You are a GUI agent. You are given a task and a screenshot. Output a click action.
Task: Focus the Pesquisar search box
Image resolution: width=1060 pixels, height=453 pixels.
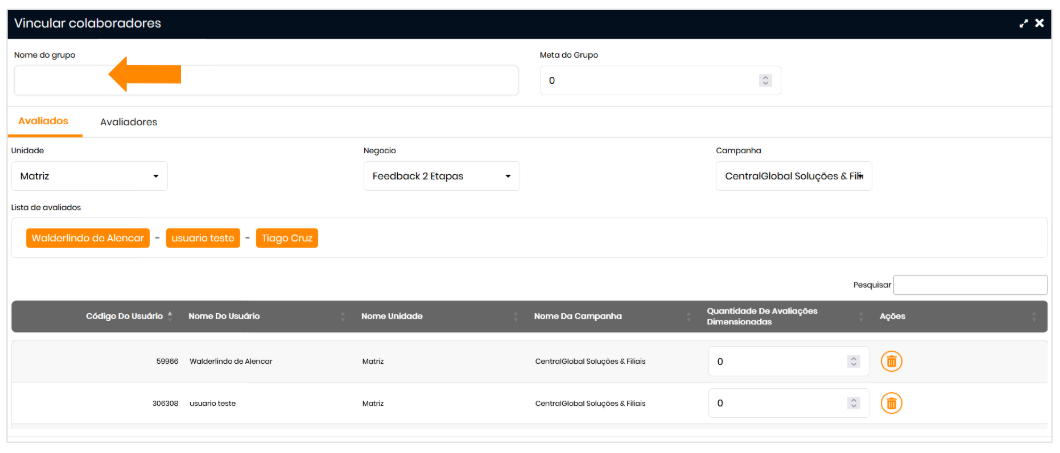970,285
